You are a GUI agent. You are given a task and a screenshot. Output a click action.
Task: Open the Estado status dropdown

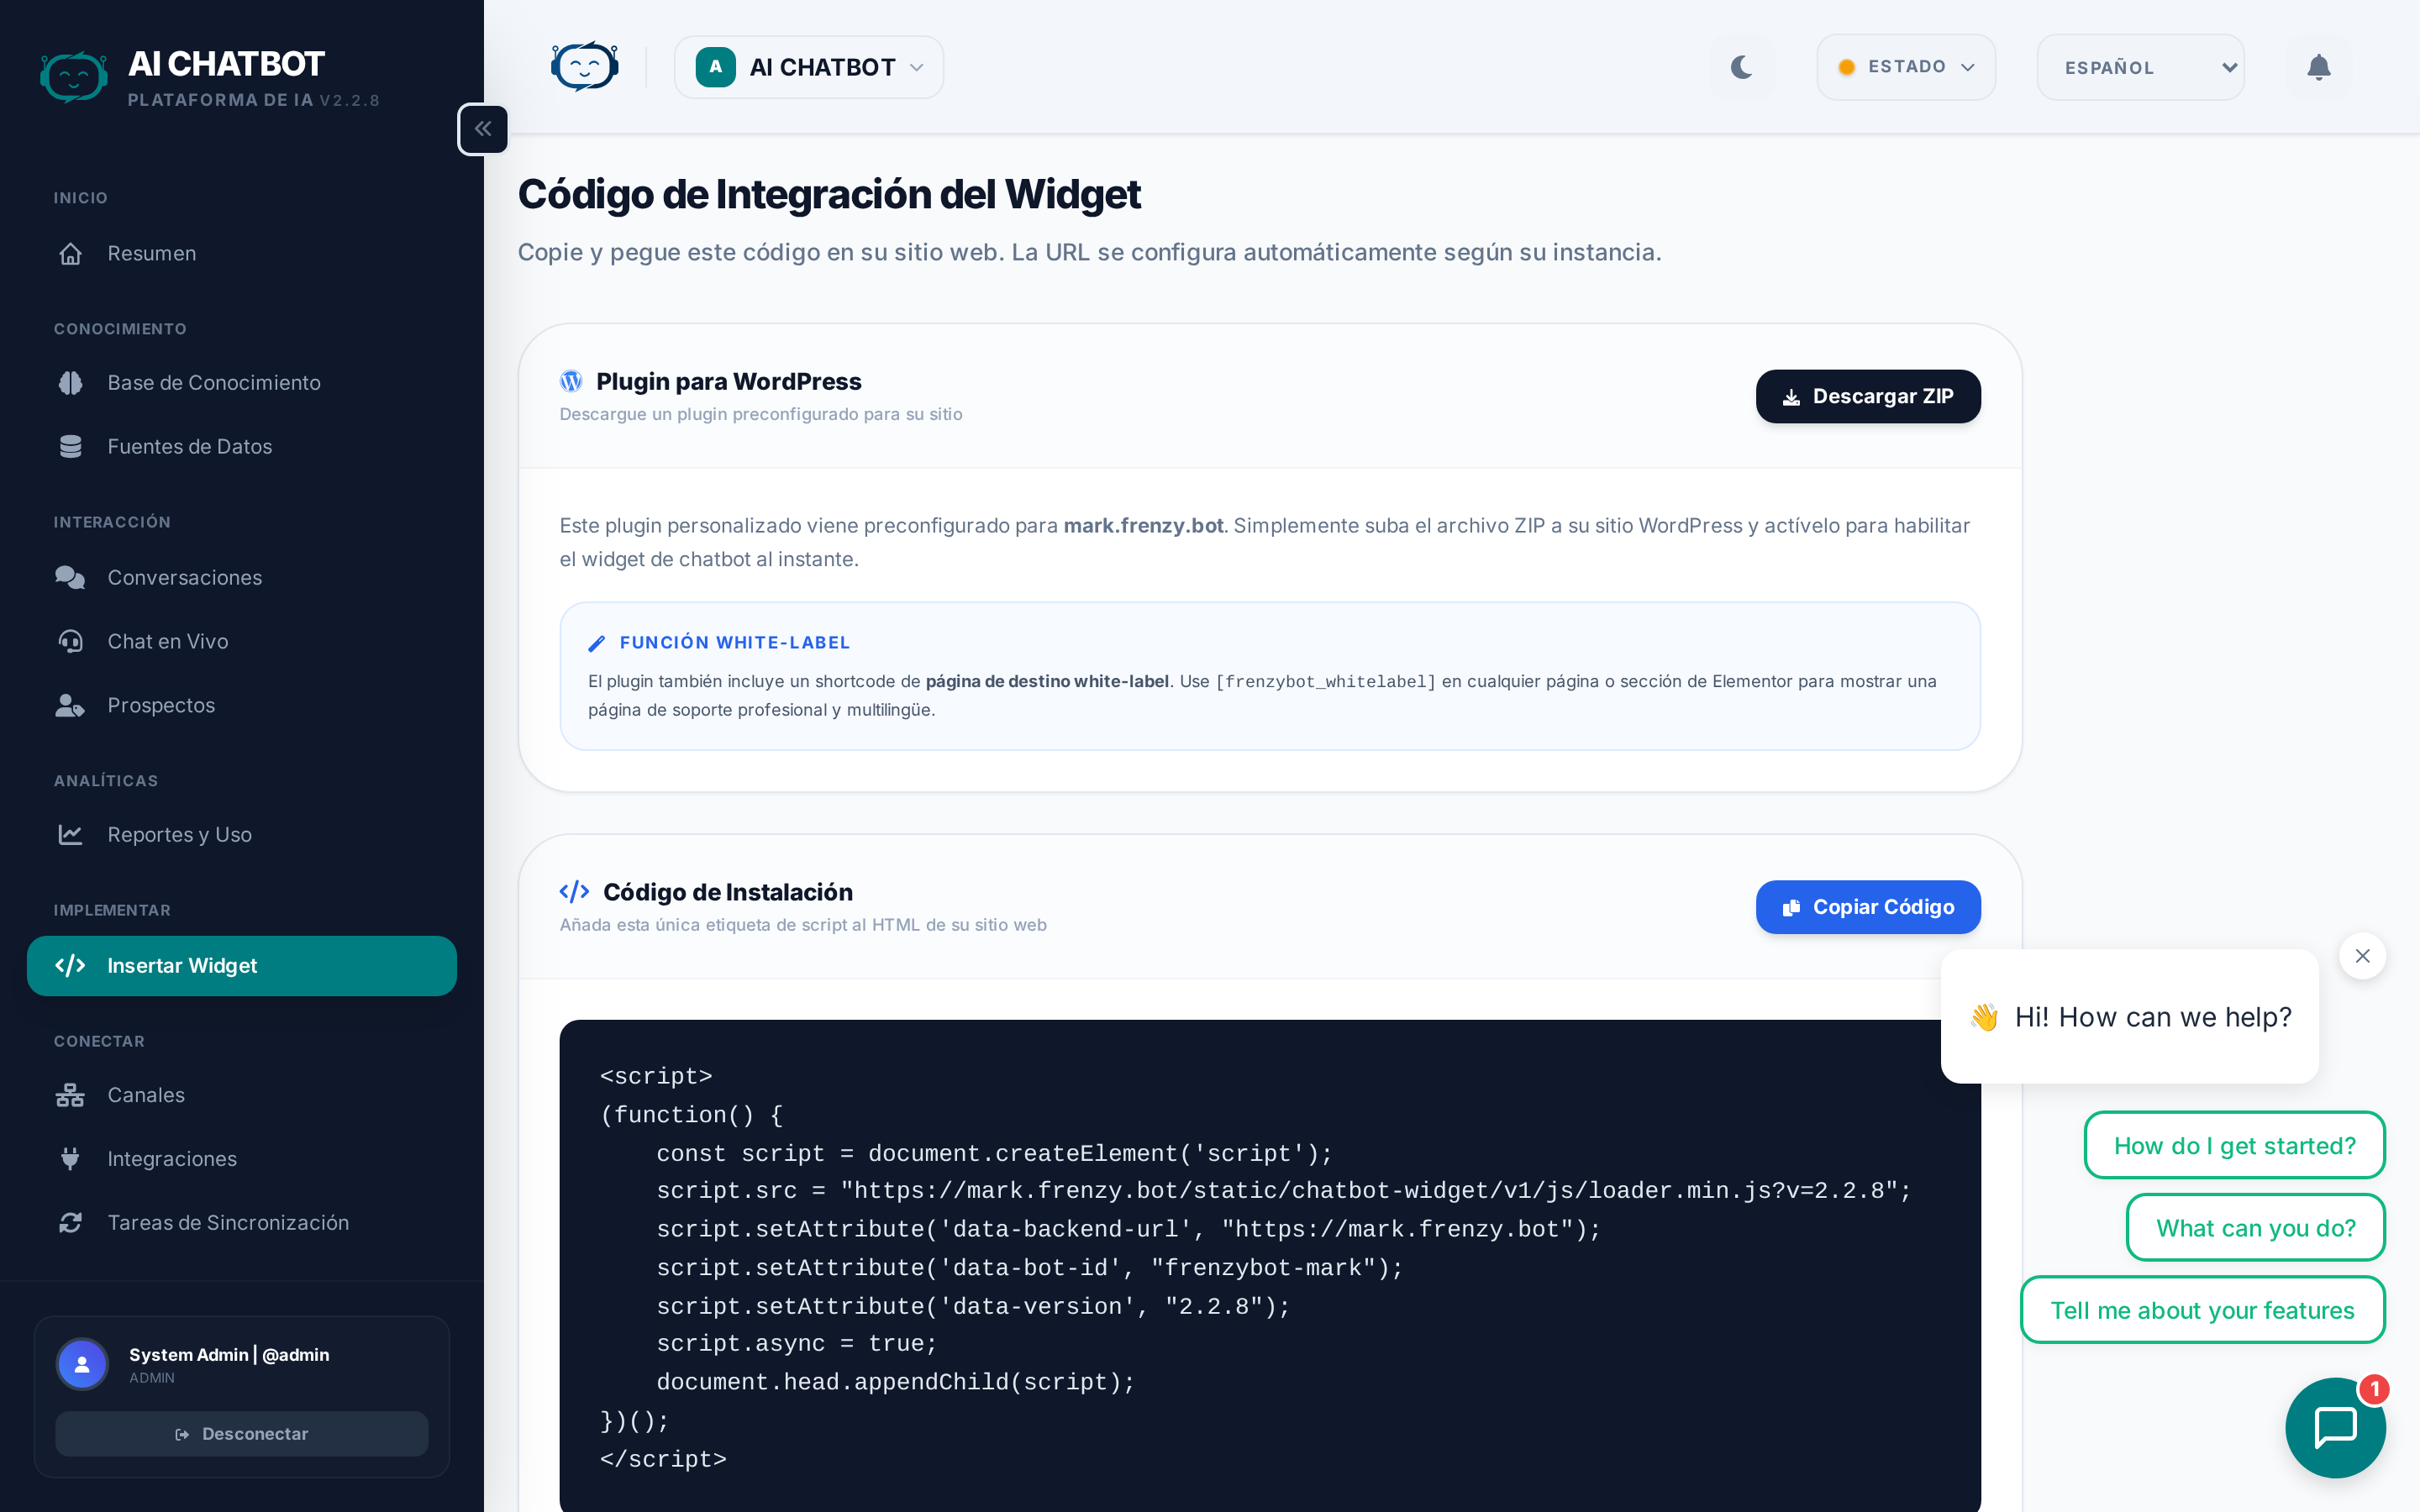tap(1905, 67)
